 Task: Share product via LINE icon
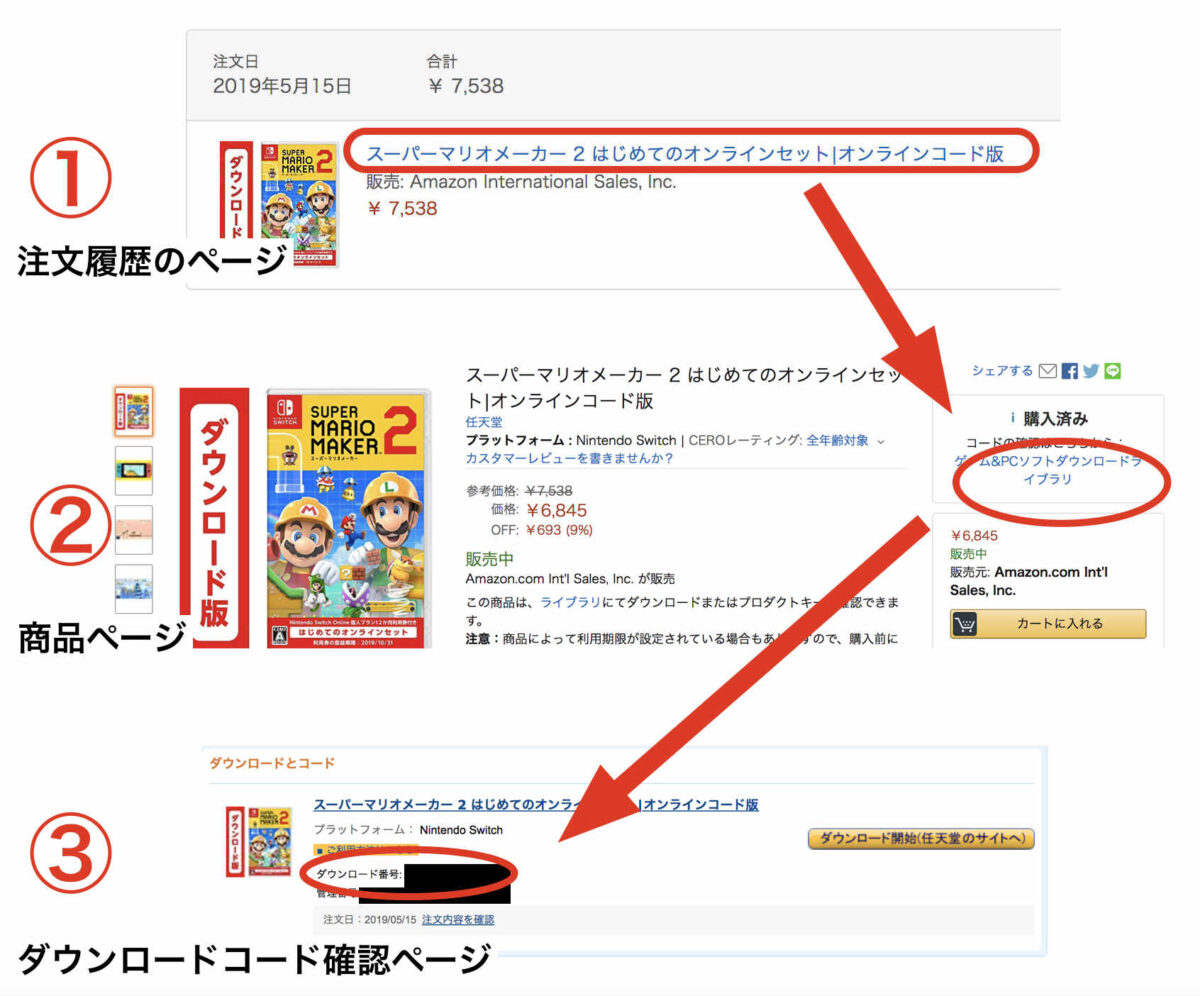tap(1113, 371)
